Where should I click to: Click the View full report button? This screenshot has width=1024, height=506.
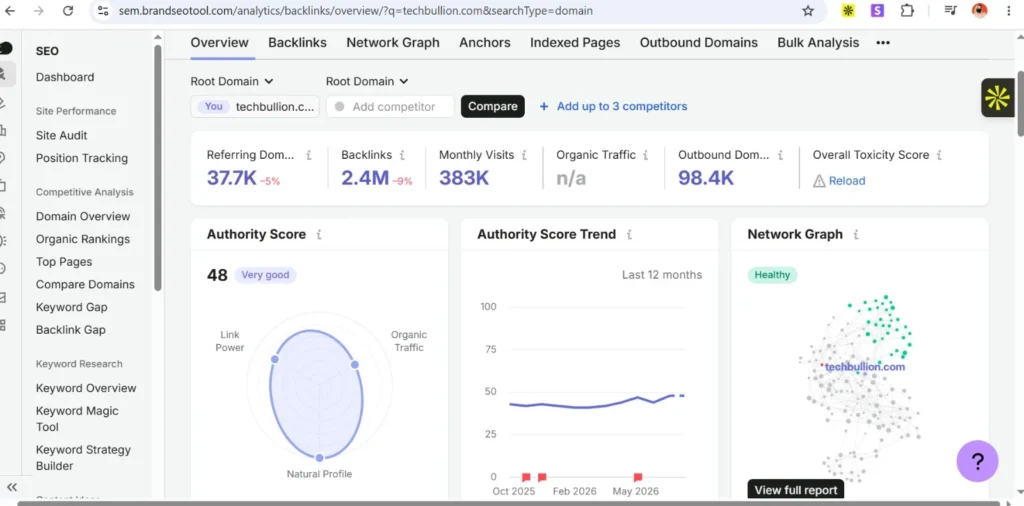click(x=795, y=490)
